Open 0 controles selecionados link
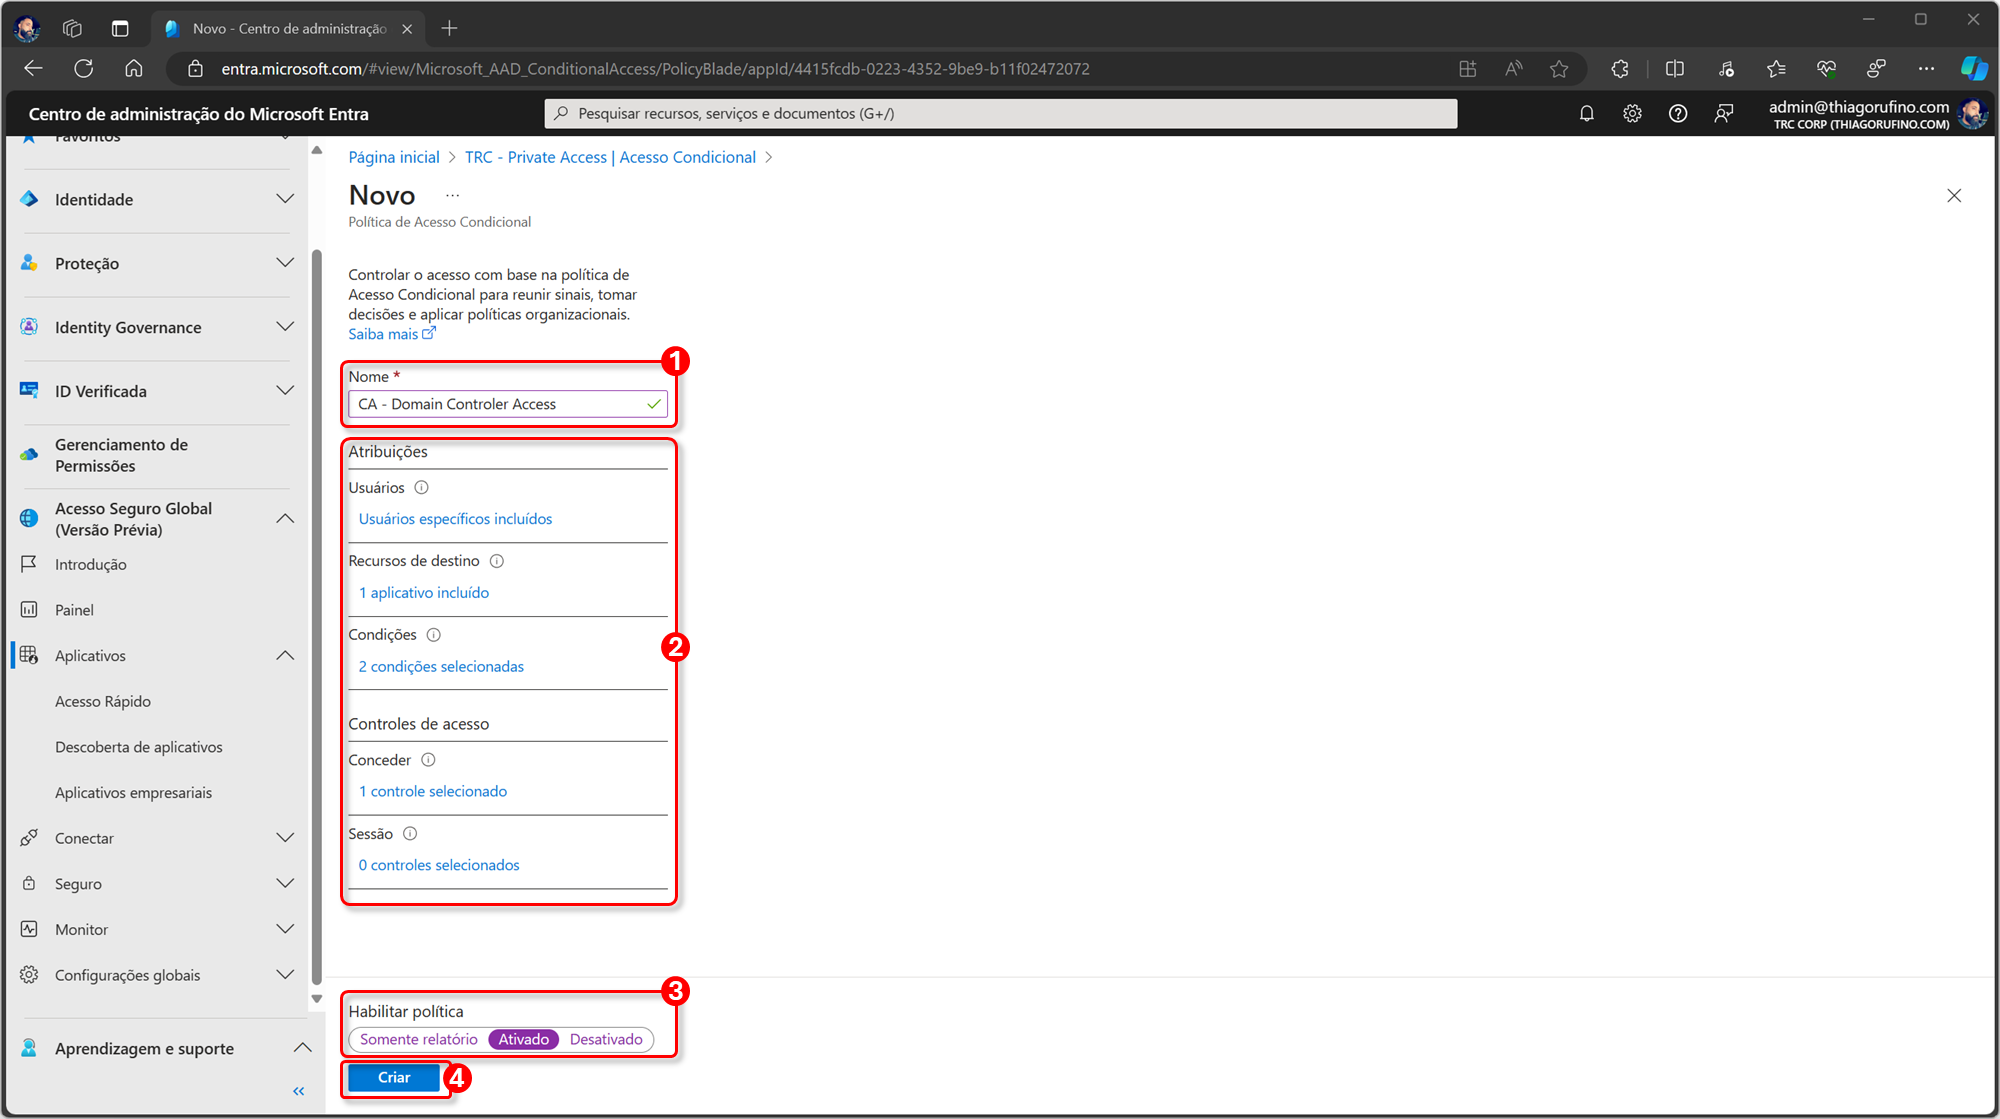This screenshot has width=2000, height=1119. [x=439, y=866]
